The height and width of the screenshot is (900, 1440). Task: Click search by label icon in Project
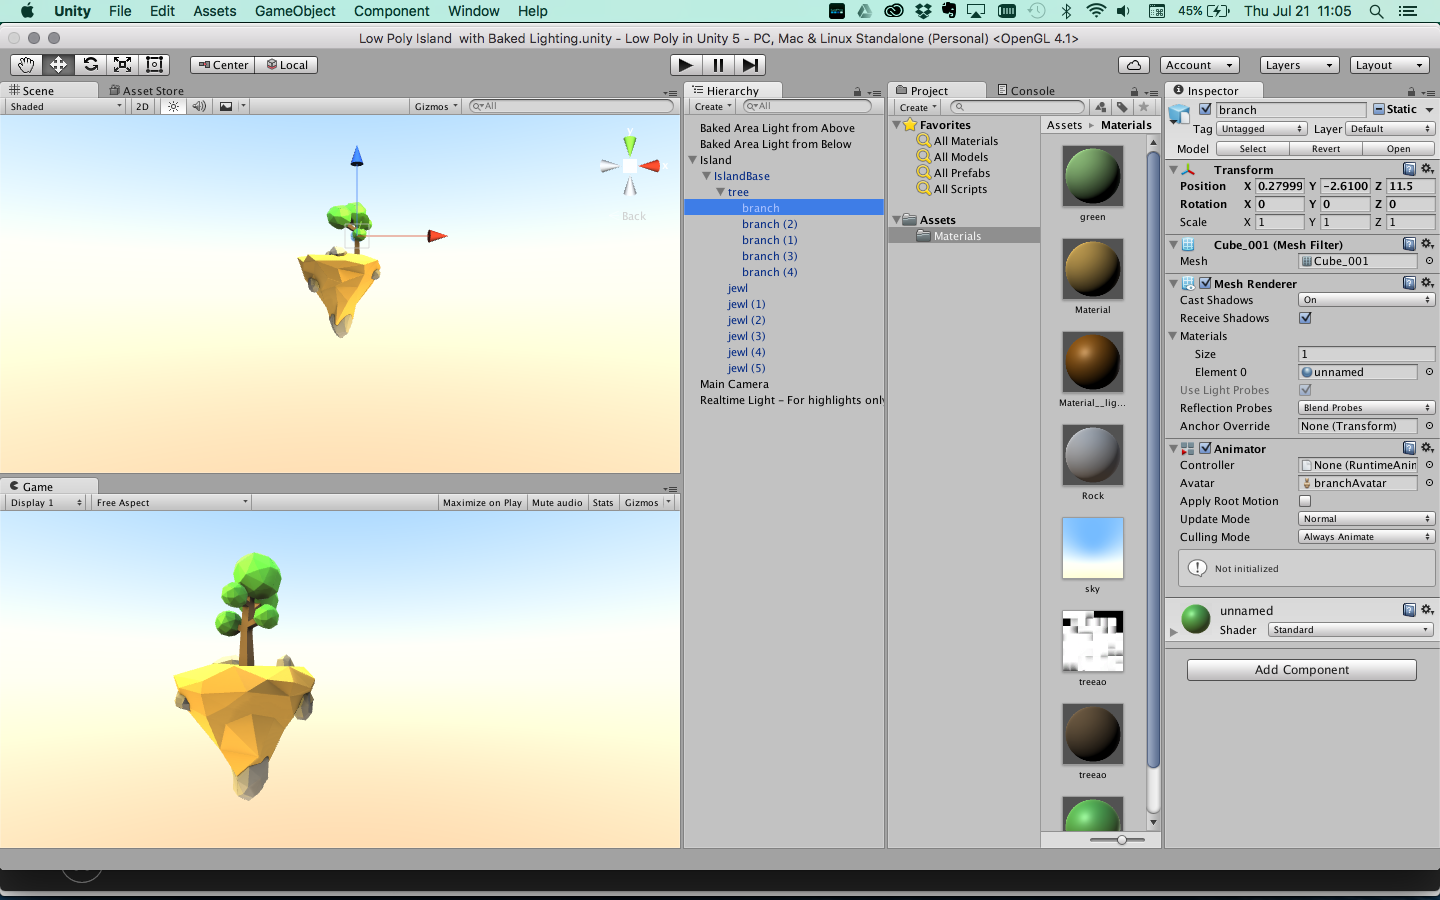pos(1122,107)
